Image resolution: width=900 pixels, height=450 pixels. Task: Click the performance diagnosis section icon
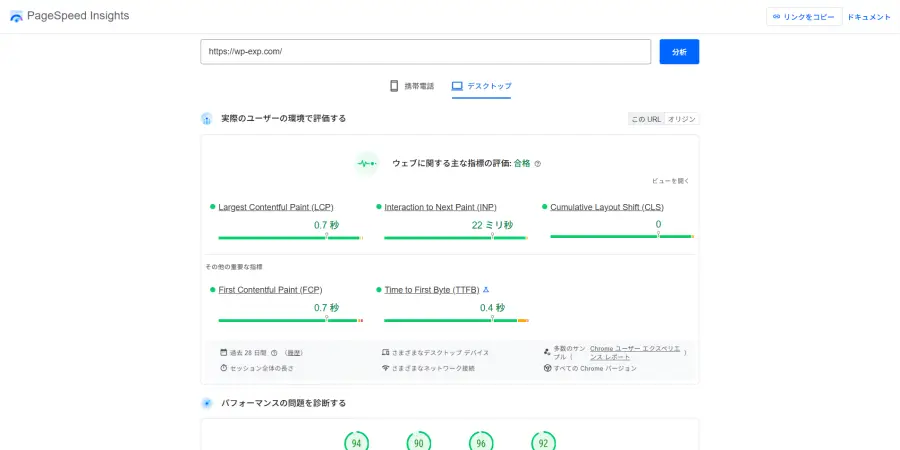click(x=207, y=404)
